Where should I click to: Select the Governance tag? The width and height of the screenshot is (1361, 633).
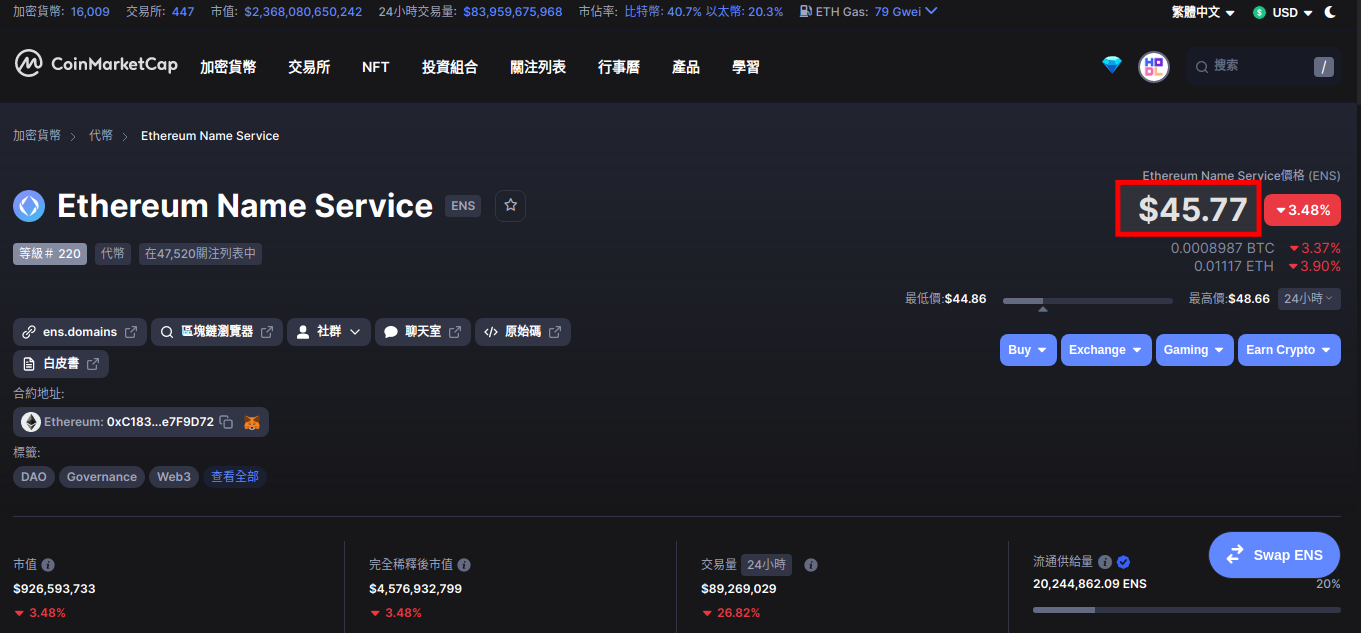(x=102, y=477)
